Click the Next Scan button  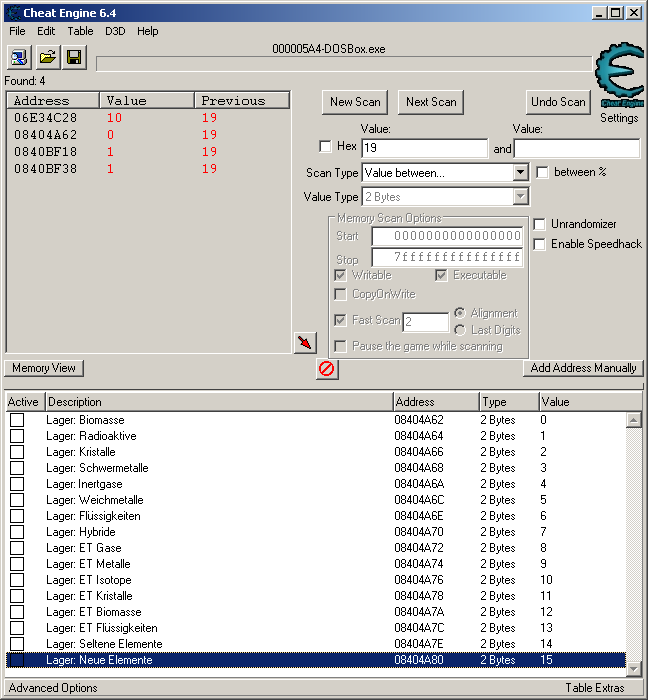point(431,102)
